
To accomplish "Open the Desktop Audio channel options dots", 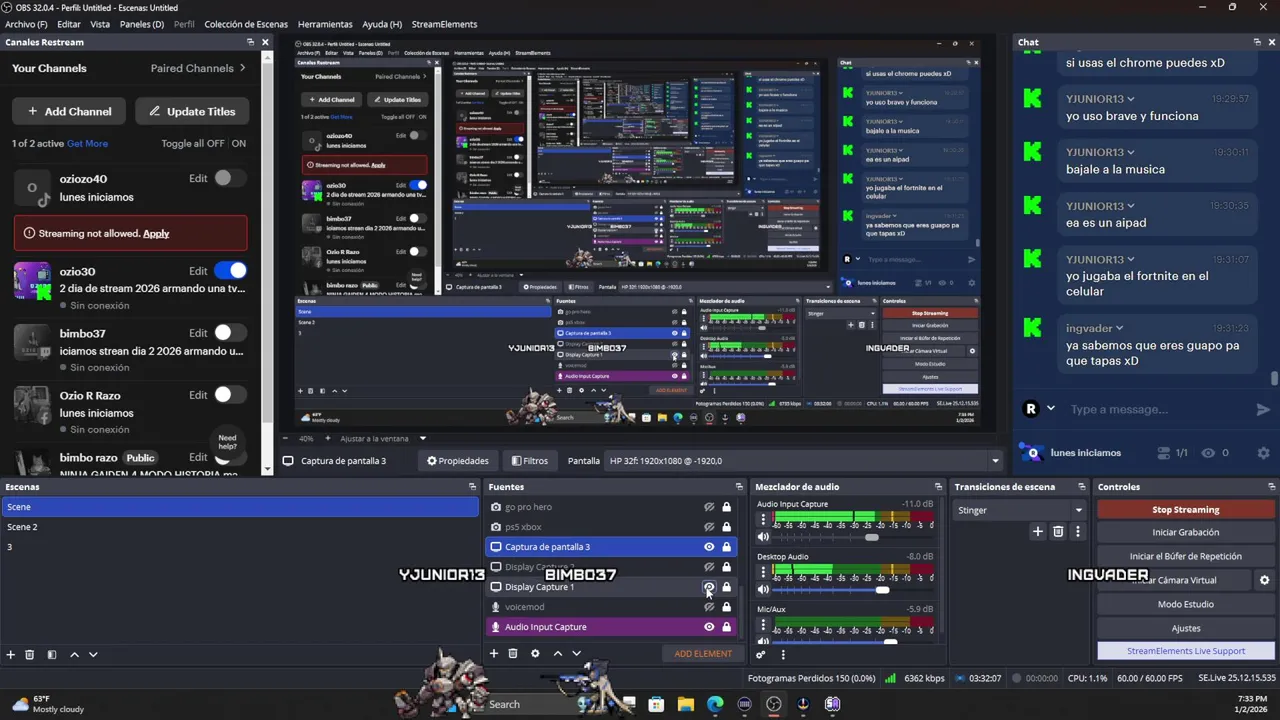I will click(x=764, y=572).
